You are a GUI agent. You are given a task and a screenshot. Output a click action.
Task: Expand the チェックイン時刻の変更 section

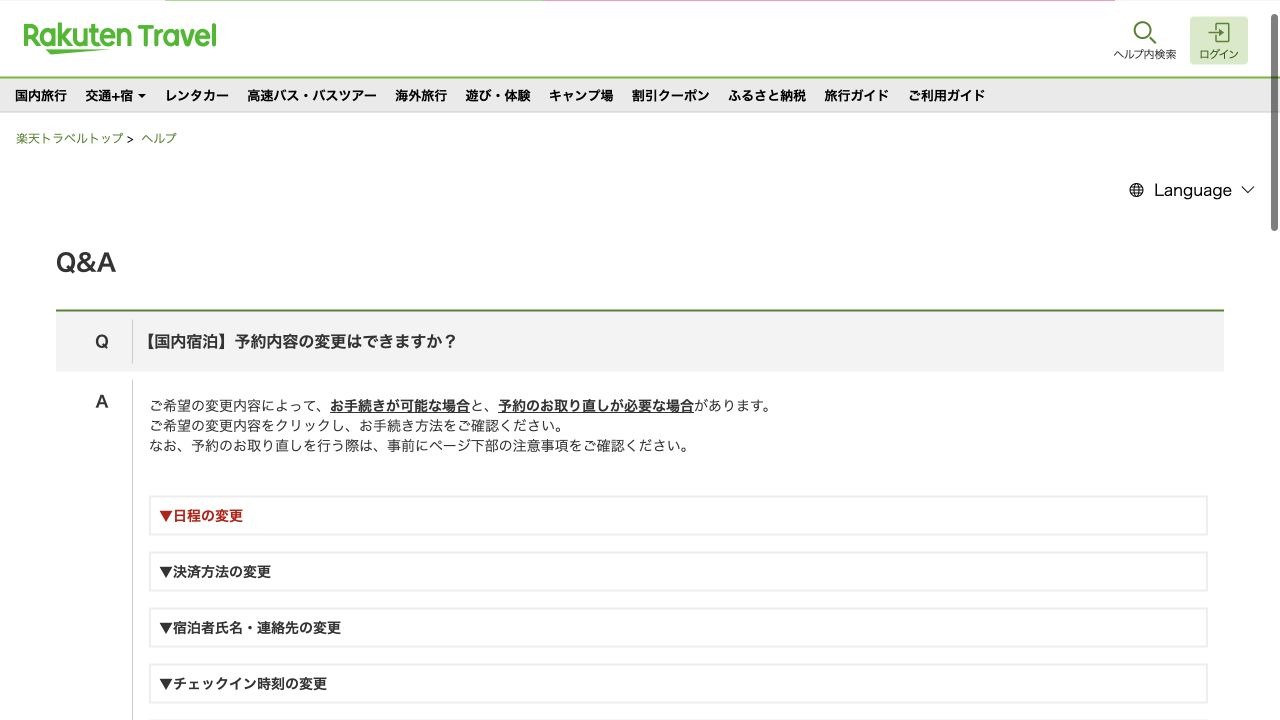pos(678,684)
